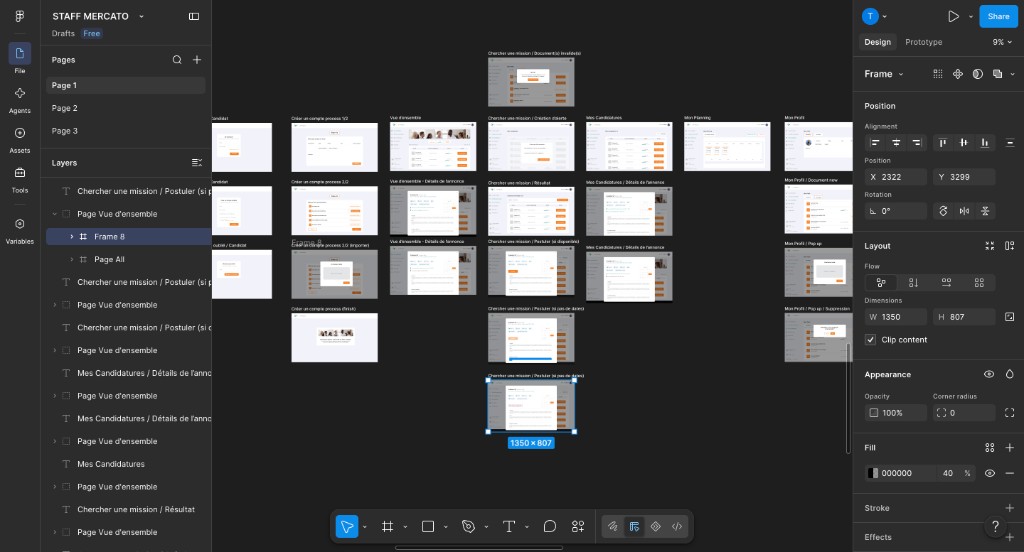Hide the 000000 fill eye icon
This screenshot has height=552, width=1024.
click(x=989, y=473)
